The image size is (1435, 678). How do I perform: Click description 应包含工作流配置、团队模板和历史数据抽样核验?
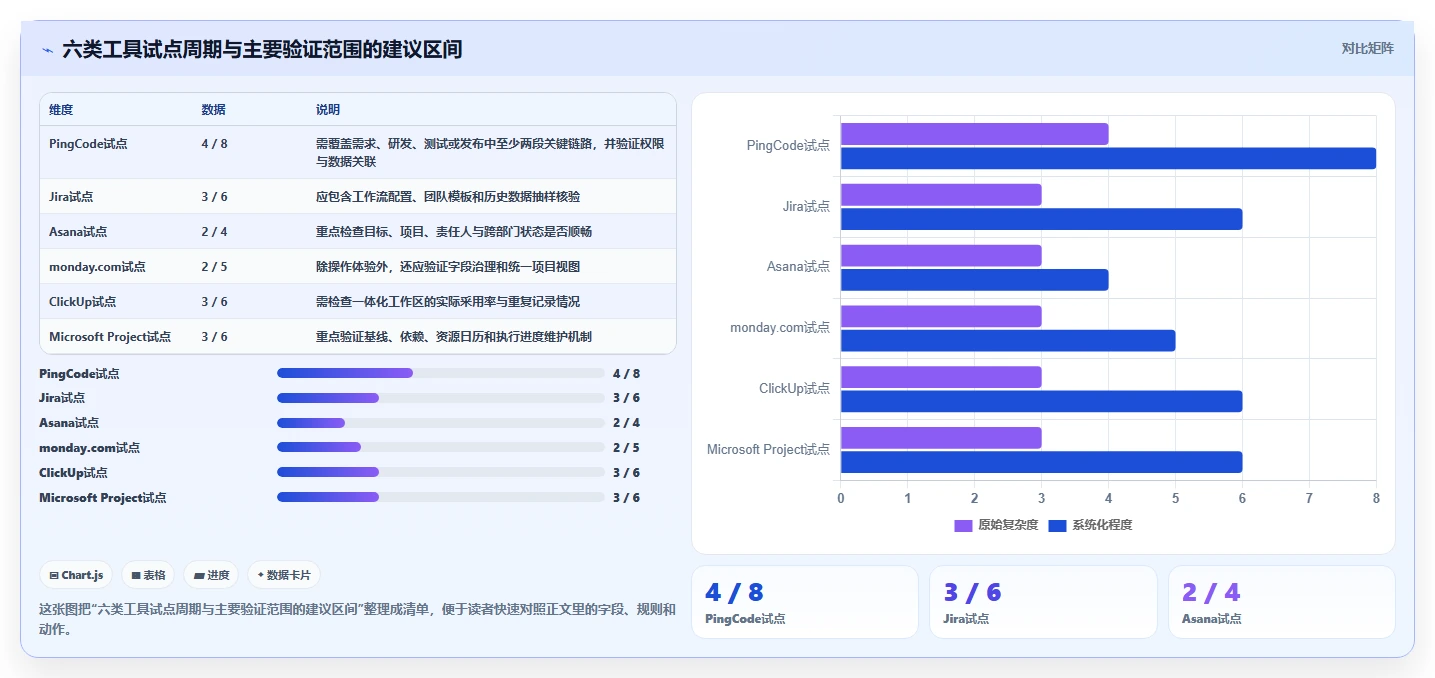[x=448, y=197]
